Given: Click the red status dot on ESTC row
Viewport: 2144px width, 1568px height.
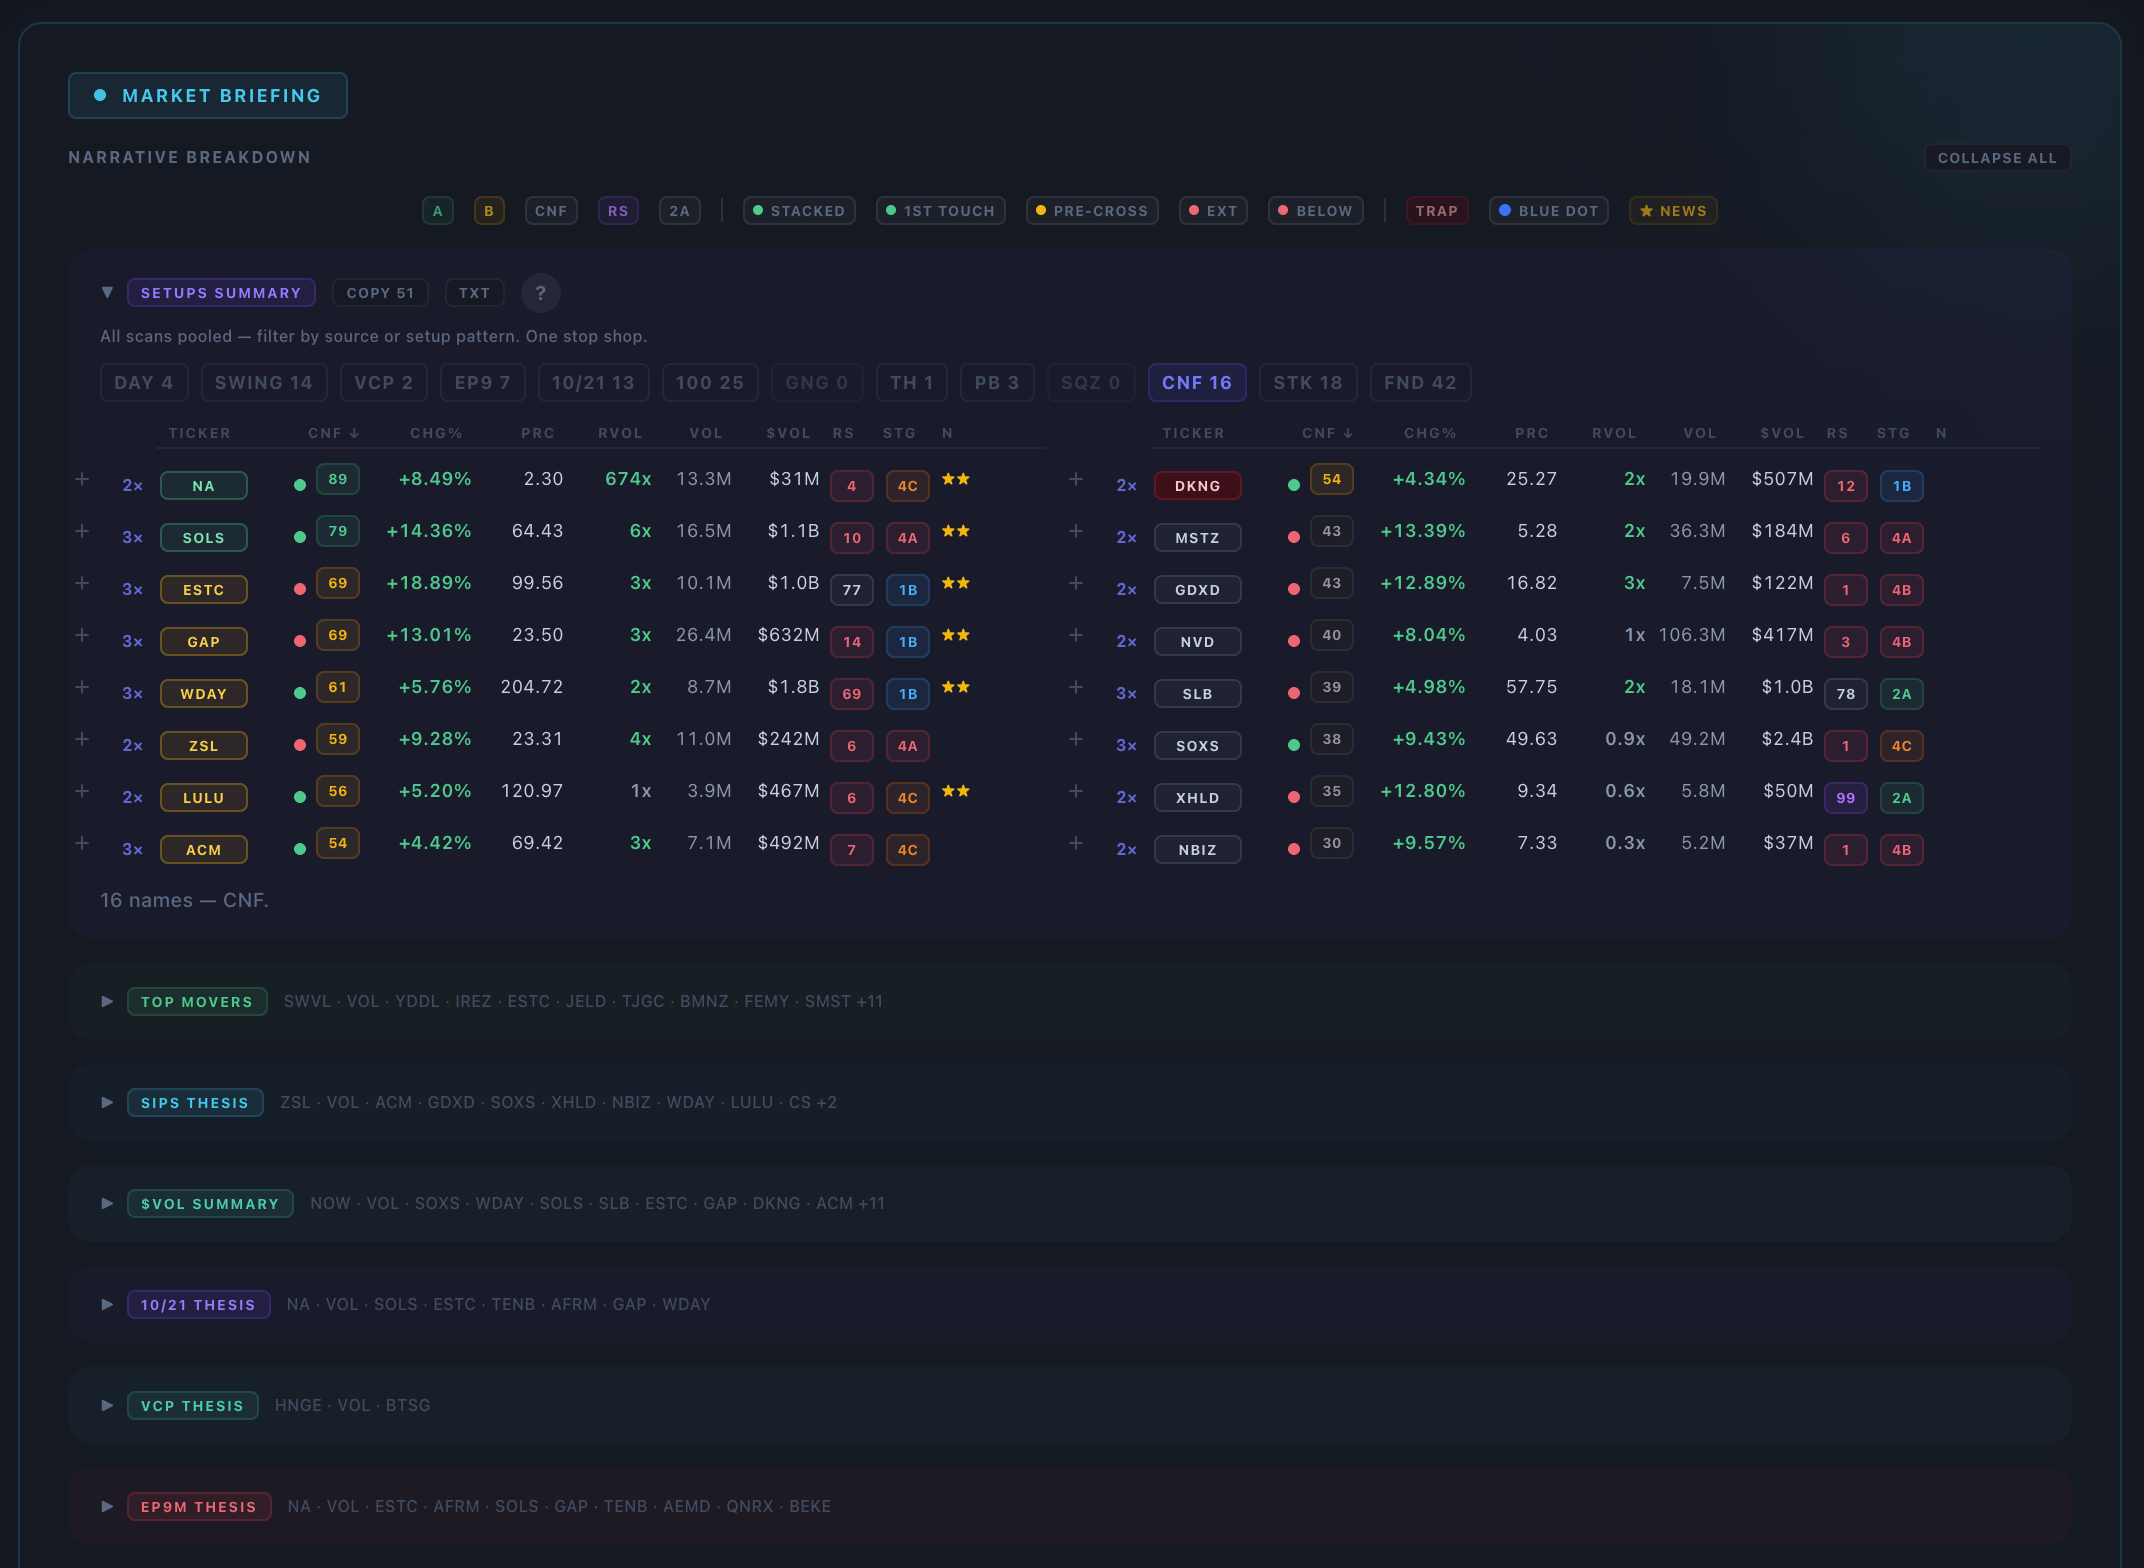Looking at the screenshot, I should [x=300, y=589].
